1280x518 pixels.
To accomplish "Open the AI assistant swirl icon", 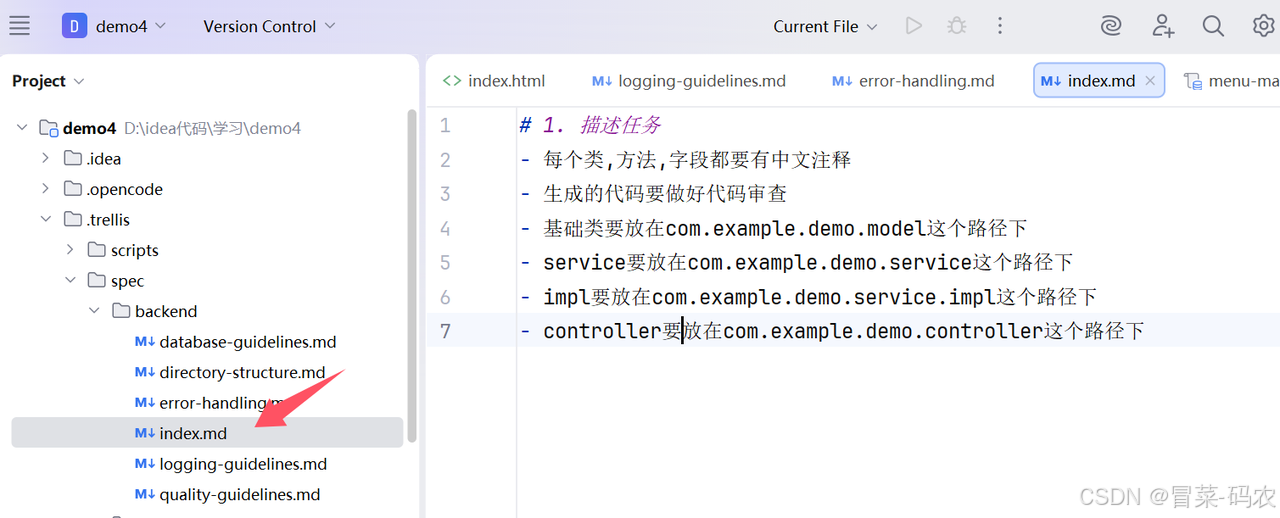I will [x=1111, y=26].
